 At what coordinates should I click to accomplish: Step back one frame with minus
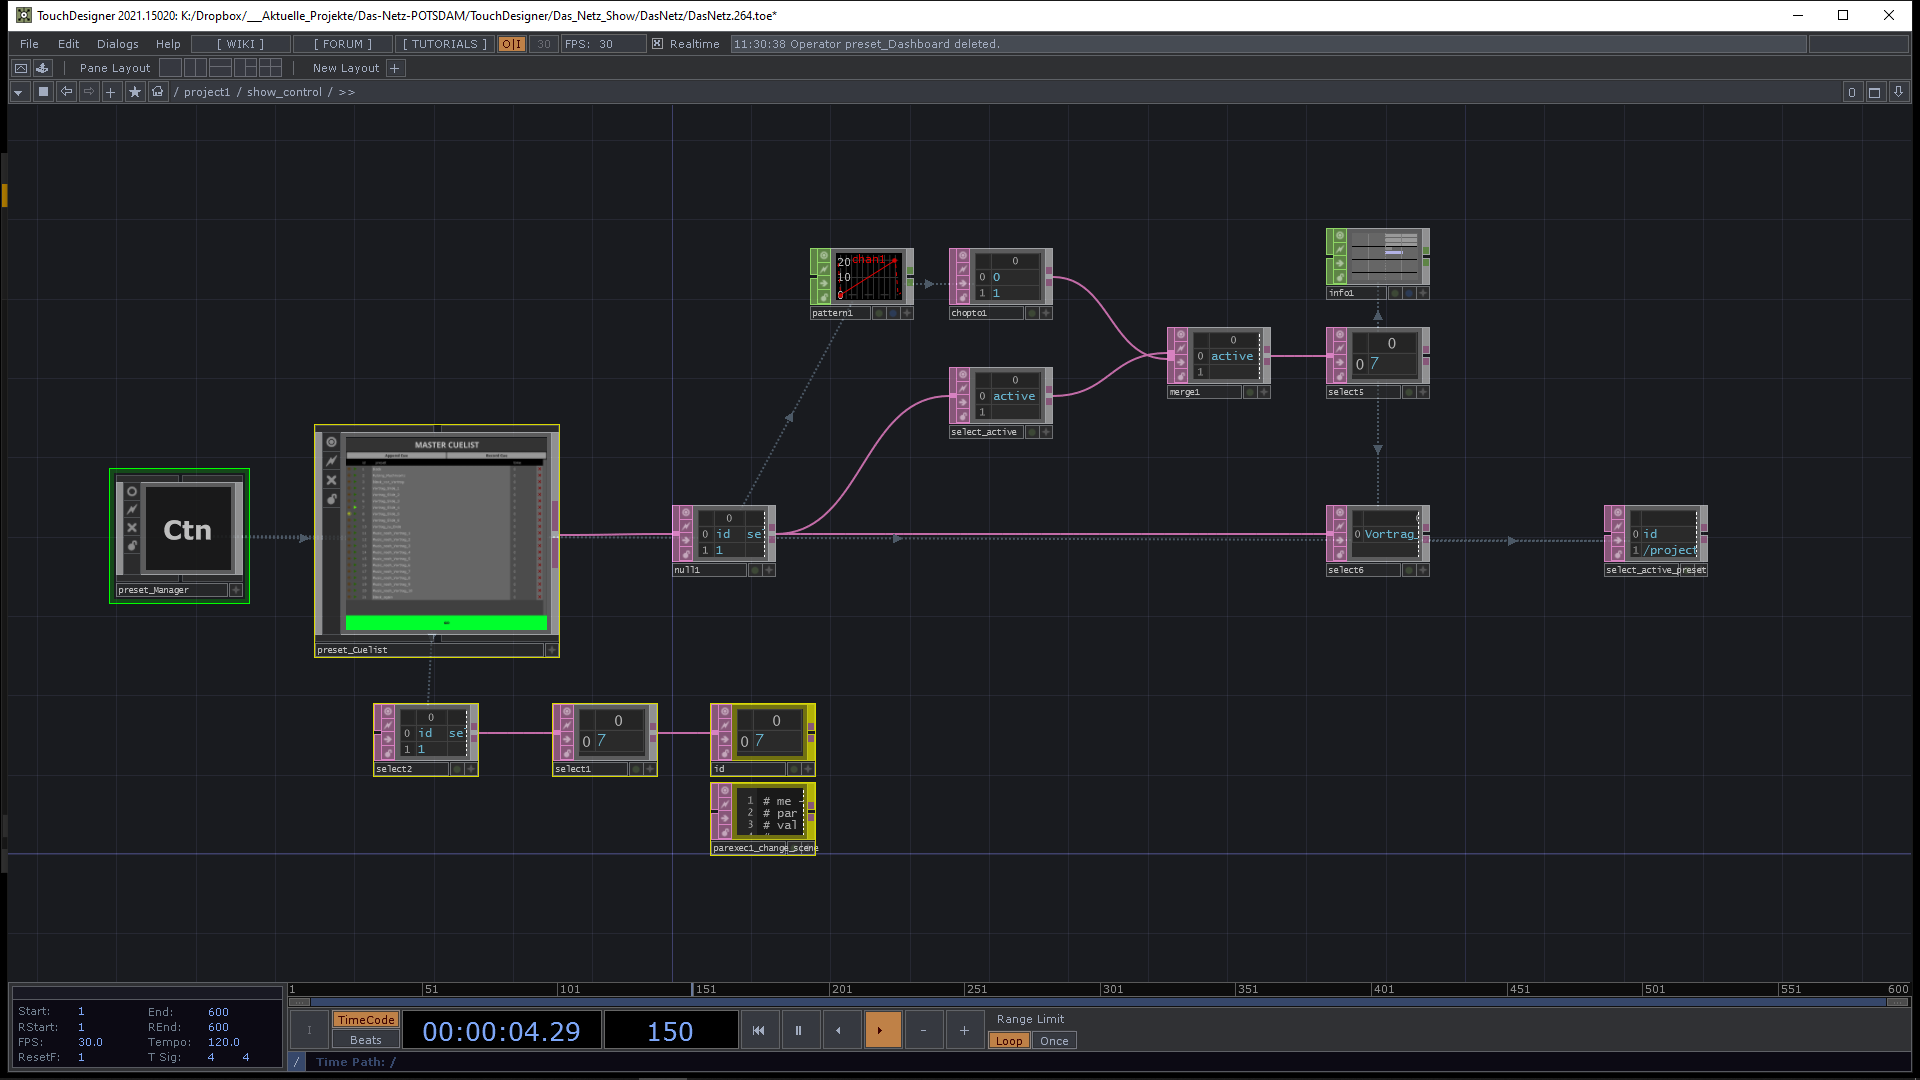coord(923,1030)
